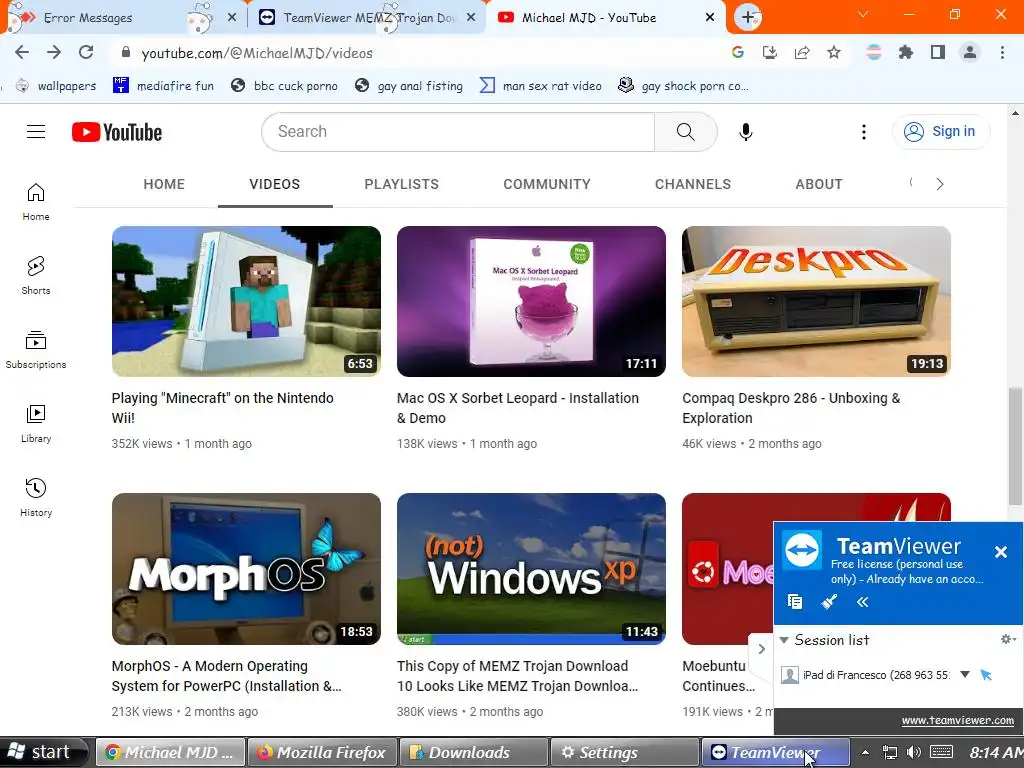
Task: Switch to the HOME channel tab
Action: click(x=164, y=184)
